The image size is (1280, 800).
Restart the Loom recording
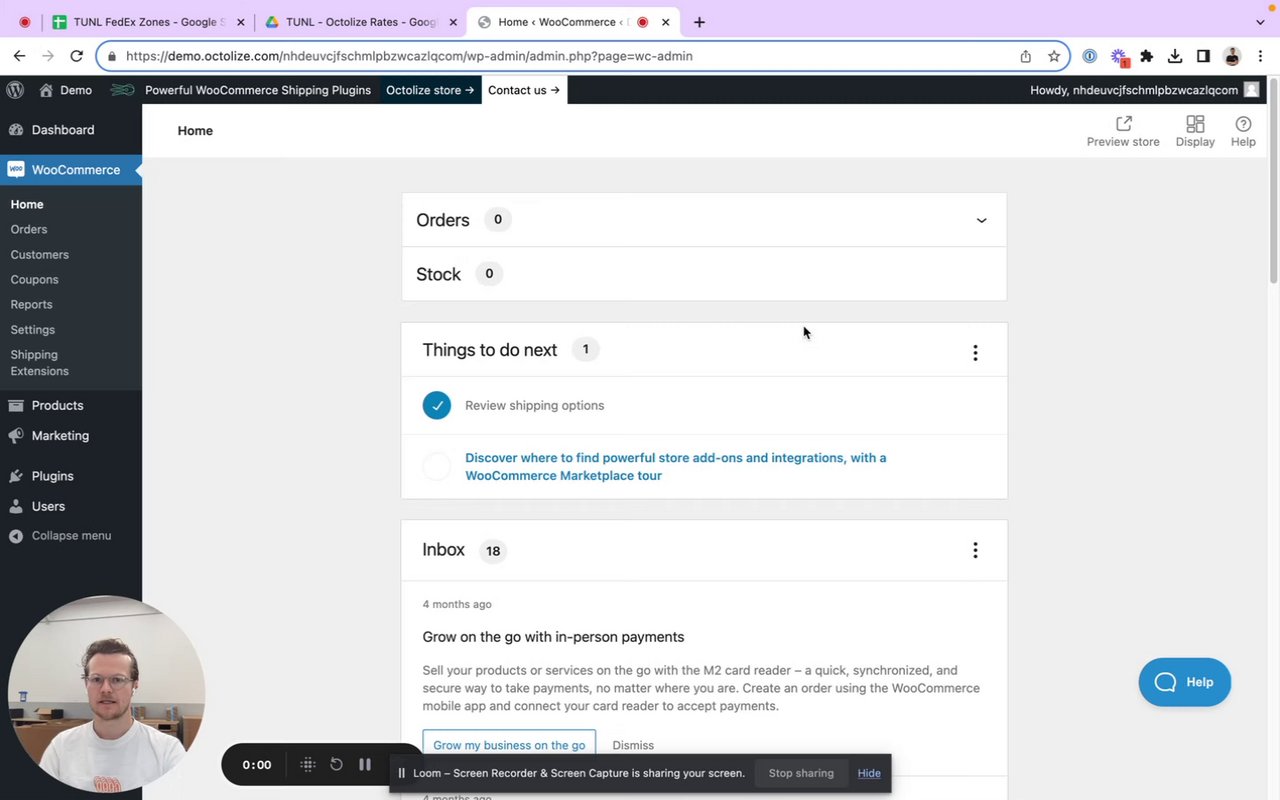336,764
